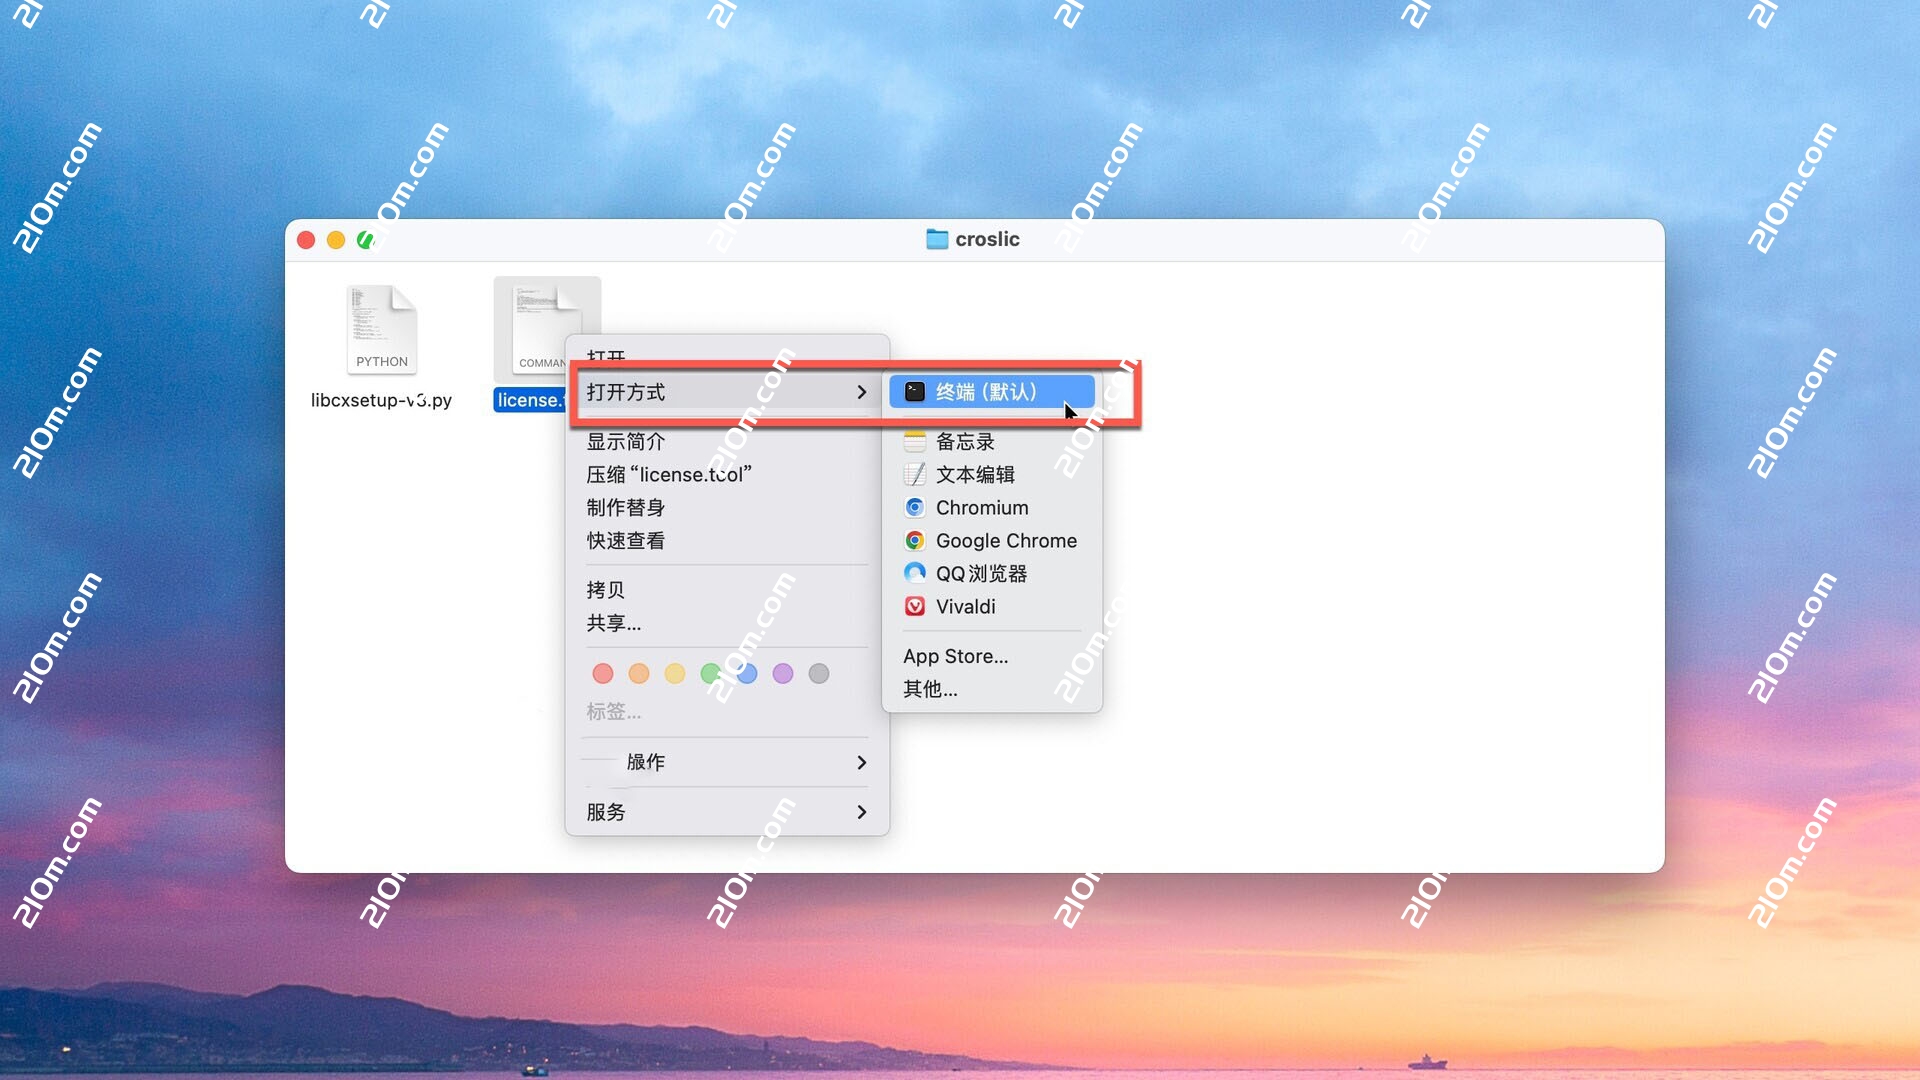Select the libcxsetup-v3.py file

tap(382, 329)
